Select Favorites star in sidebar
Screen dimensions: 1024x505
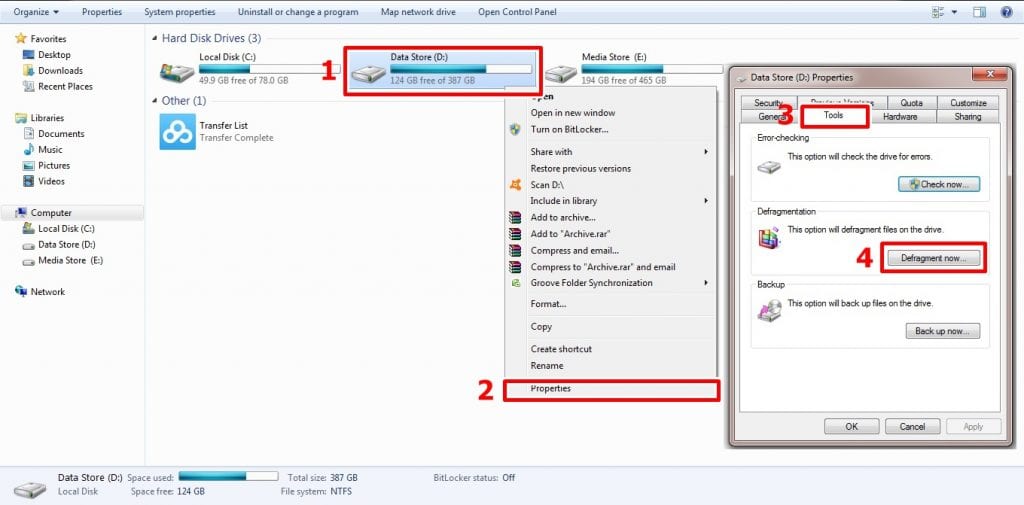click(20, 39)
